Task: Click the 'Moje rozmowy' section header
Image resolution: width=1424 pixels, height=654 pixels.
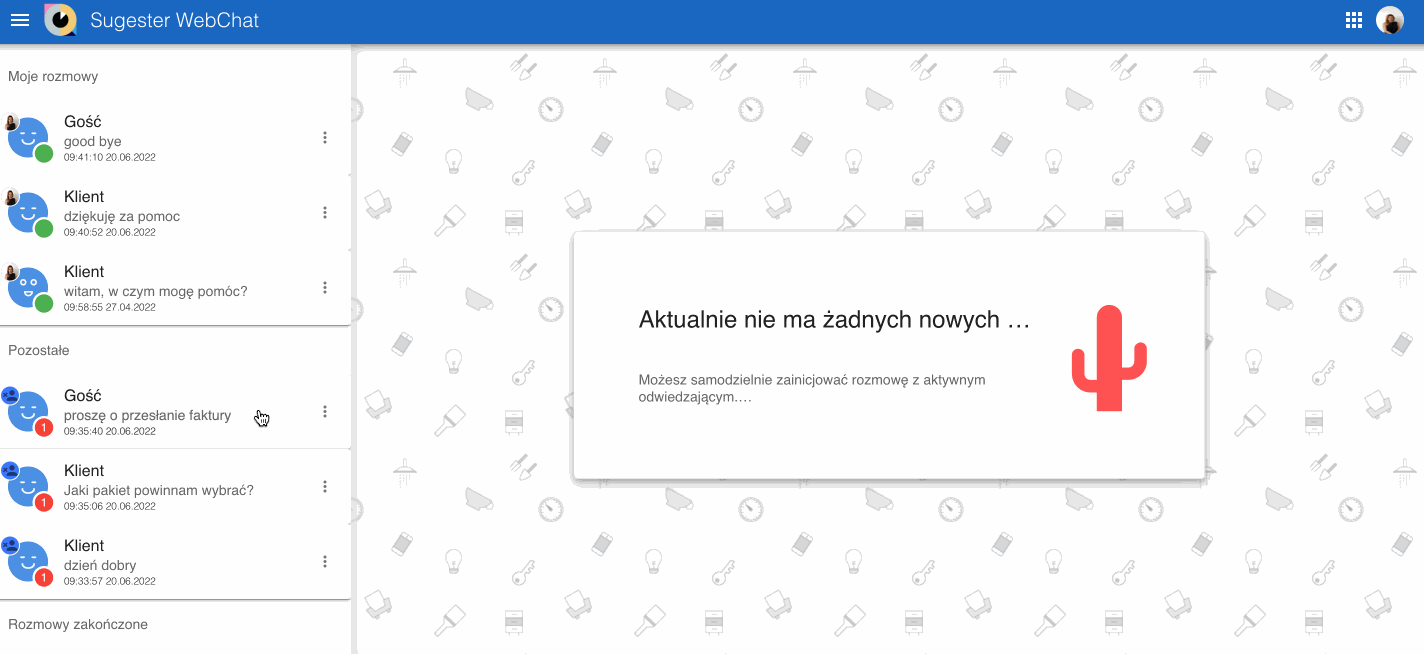Action: (53, 76)
